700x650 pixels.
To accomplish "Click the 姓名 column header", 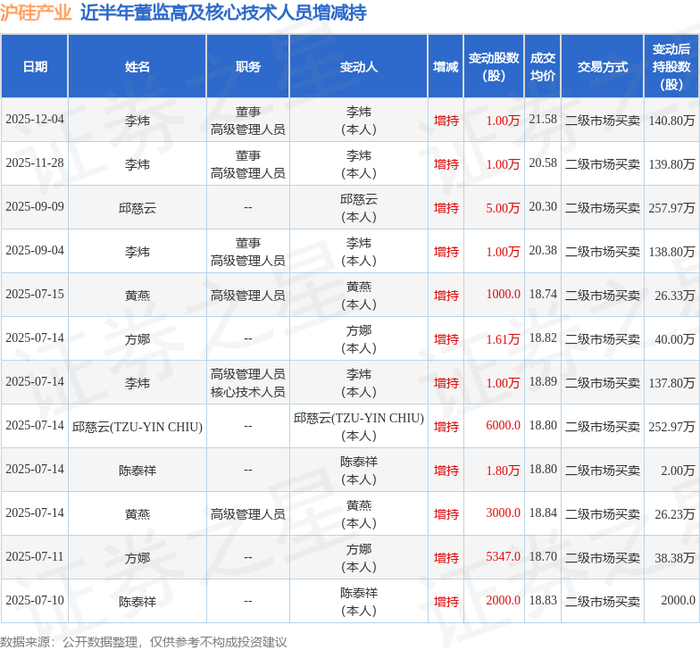I will pyautogui.click(x=137, y=67).
